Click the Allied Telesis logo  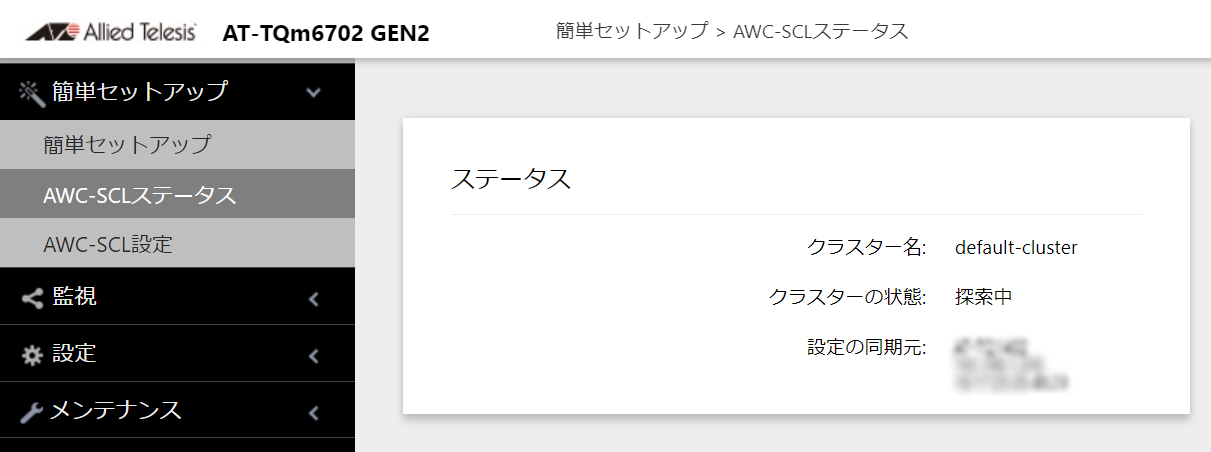click(x=110, y=33)
